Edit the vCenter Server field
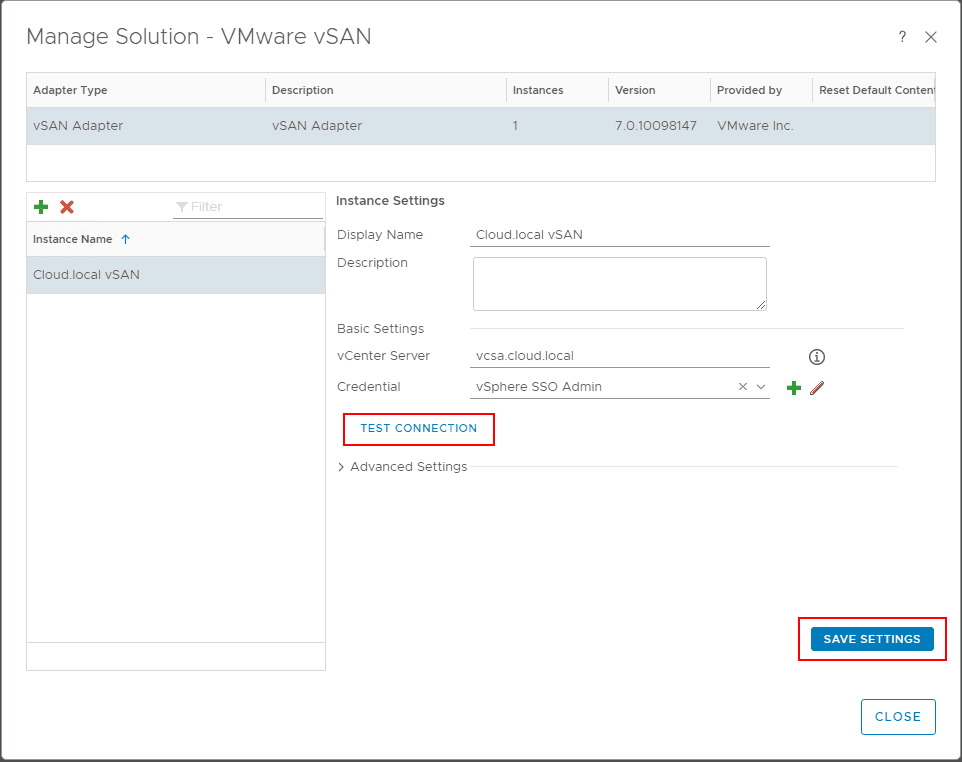 tap(620, 356)
